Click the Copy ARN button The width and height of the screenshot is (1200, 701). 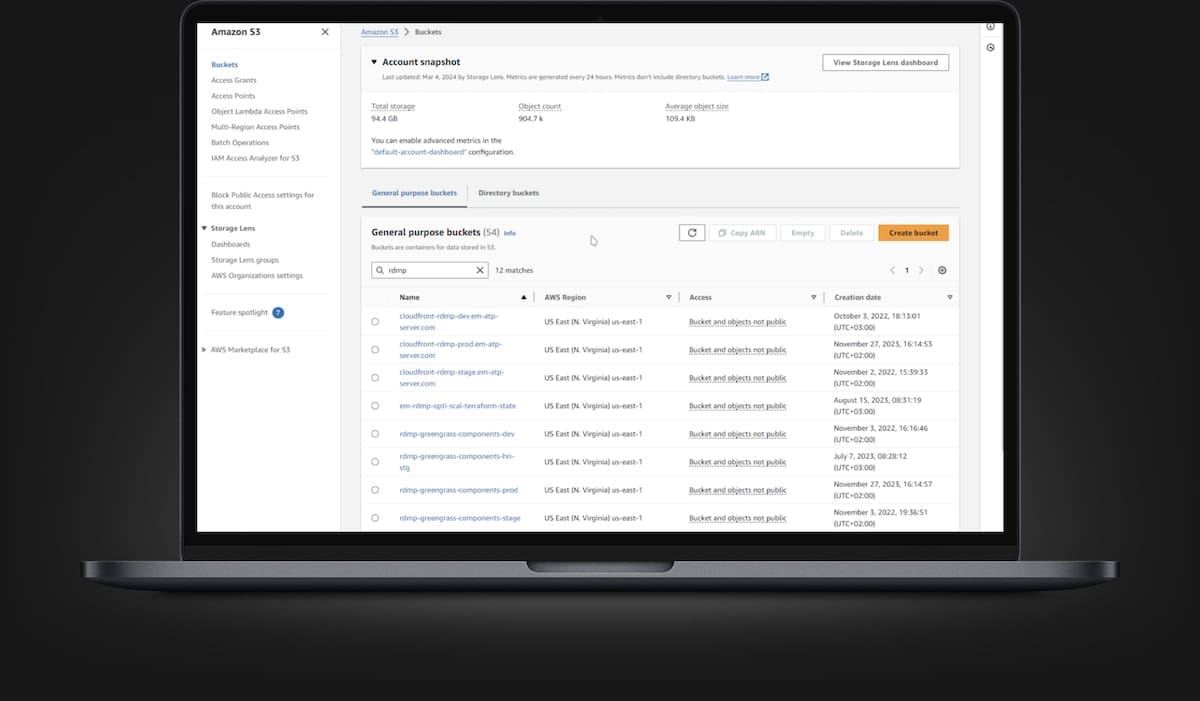[x=742, y=233]
